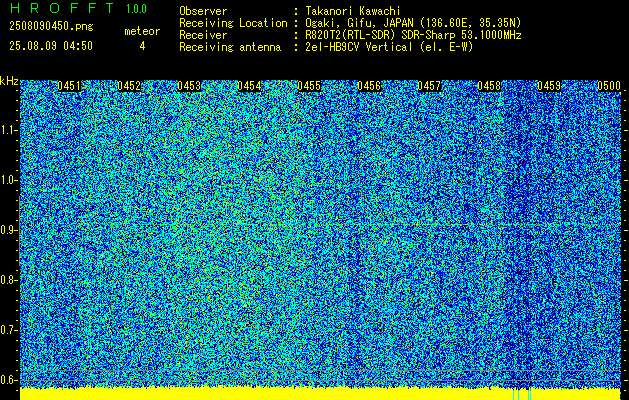Image resolution: width=629 pixels, height=400 pixels.
Task: Click the kHz axis unit label
Action: pyautogui.click(x=9, y=81)
